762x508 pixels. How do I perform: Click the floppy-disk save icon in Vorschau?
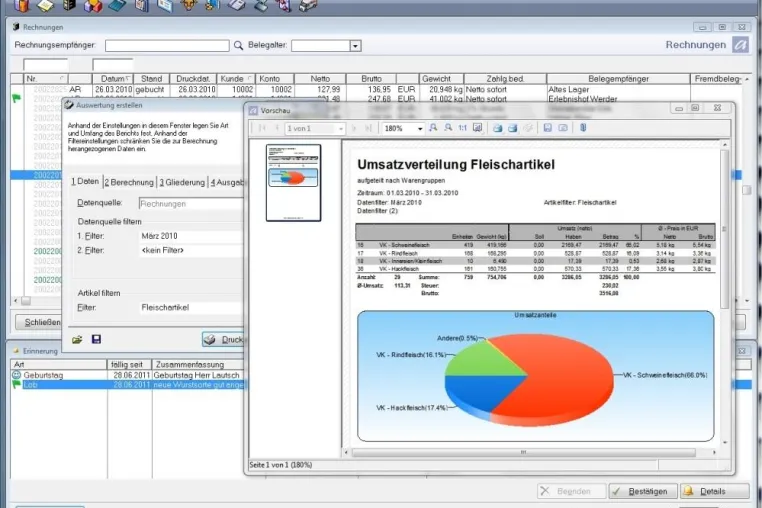[x=548, y=128]
